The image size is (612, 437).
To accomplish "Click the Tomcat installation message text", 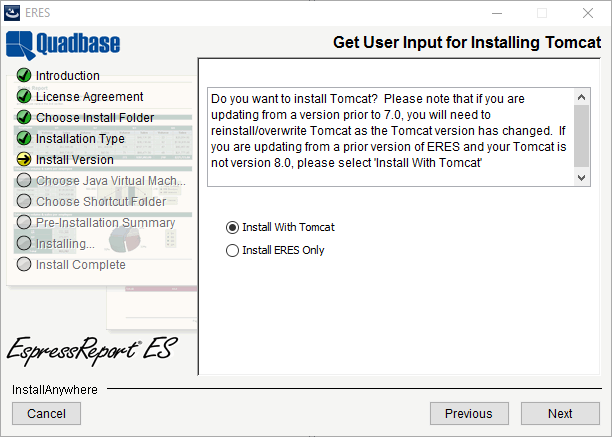I will pyautogui.click(x=389, y=131).
